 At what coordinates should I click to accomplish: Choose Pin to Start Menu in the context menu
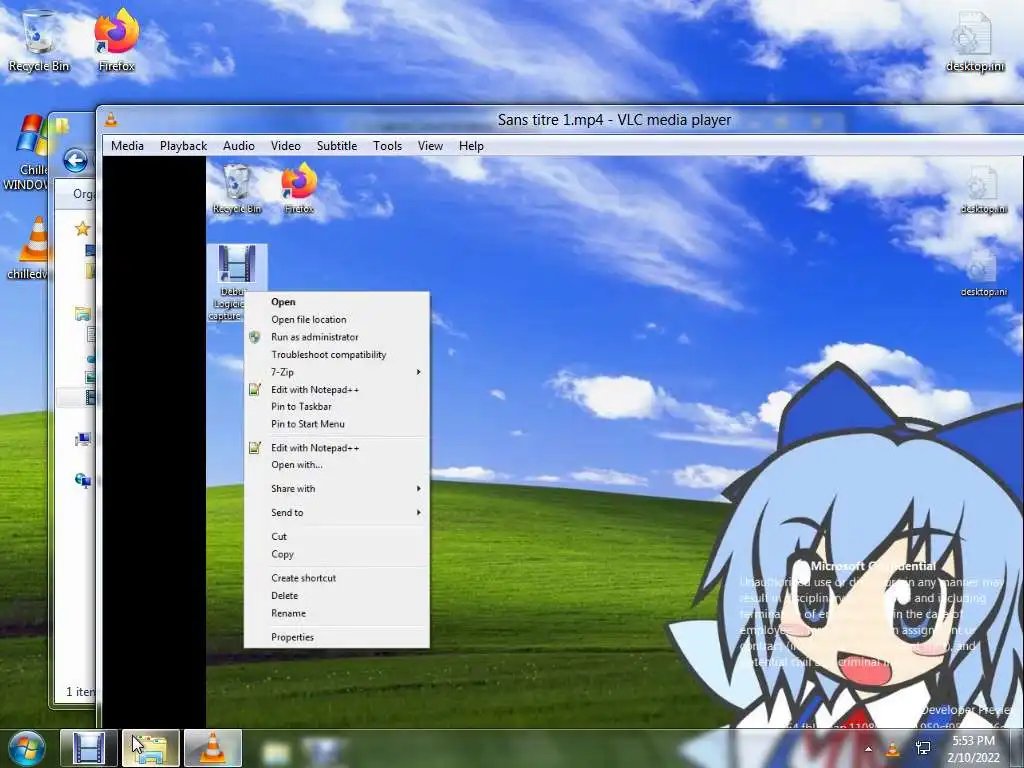pos(337,424)
